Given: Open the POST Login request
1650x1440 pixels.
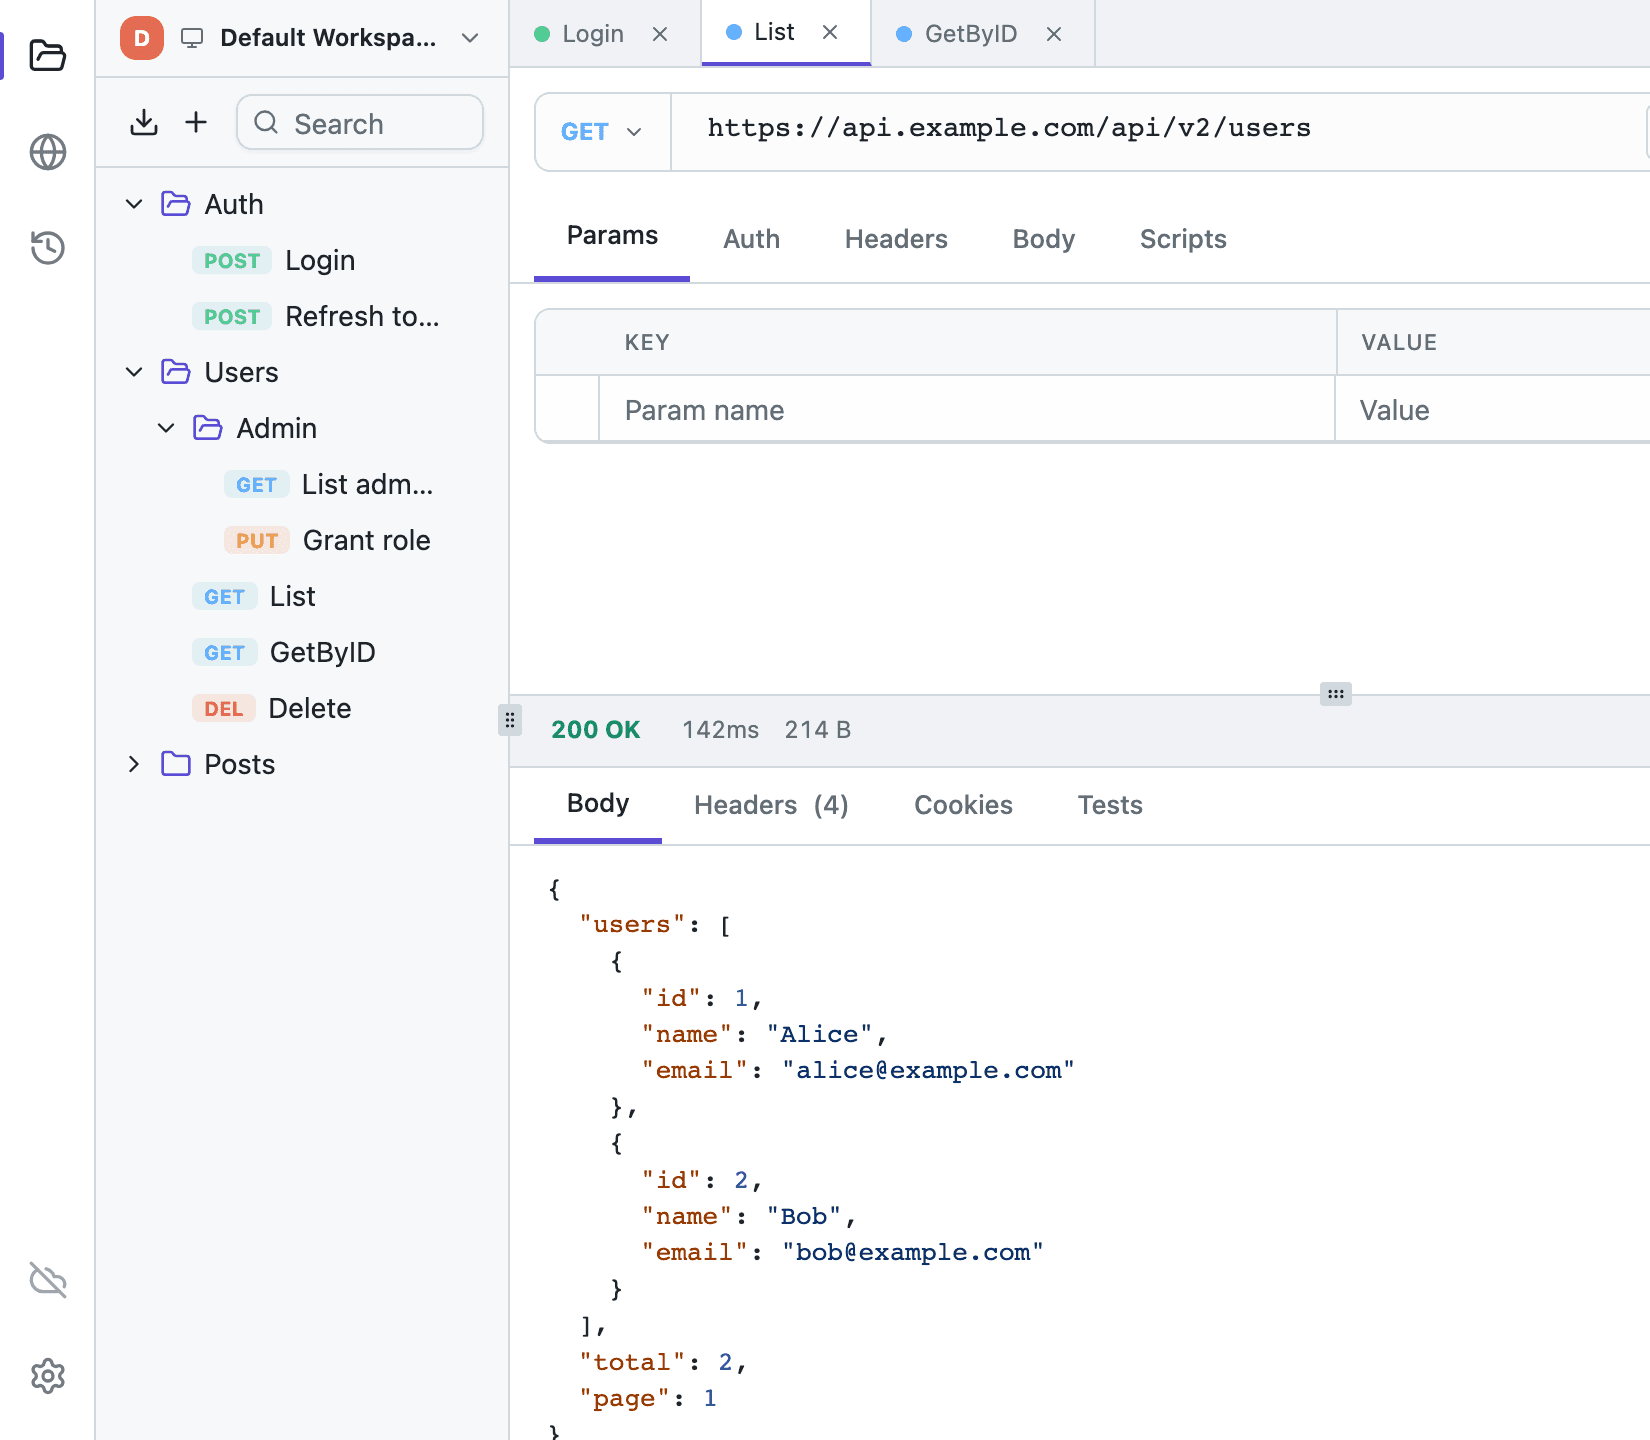Looking at the screenshot, I should click(x=302, y=260).
